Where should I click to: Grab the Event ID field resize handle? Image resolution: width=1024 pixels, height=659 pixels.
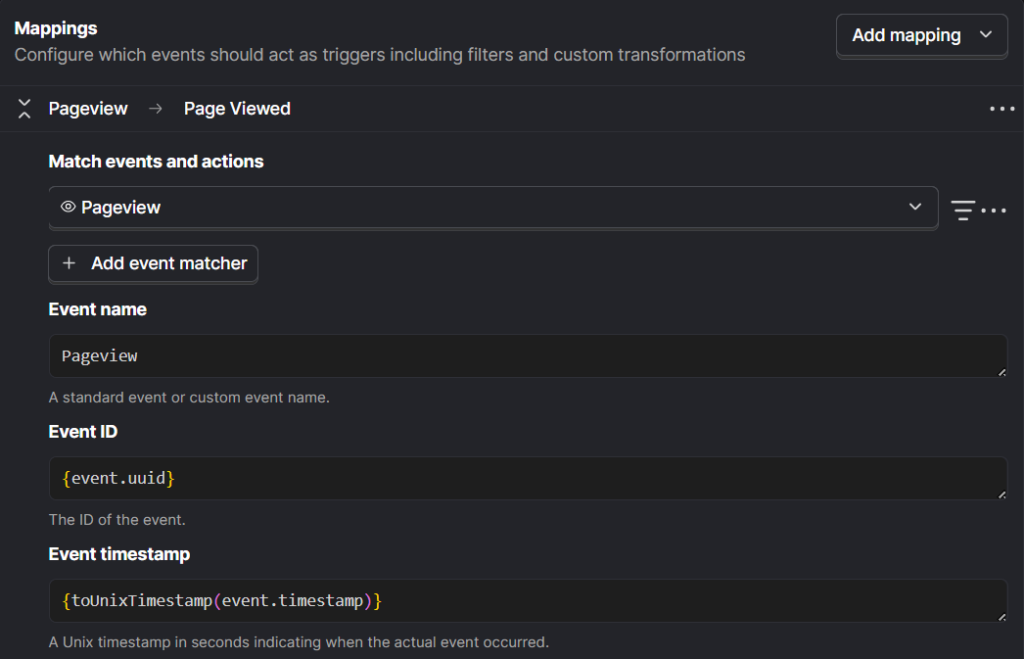click(1001, 494)
